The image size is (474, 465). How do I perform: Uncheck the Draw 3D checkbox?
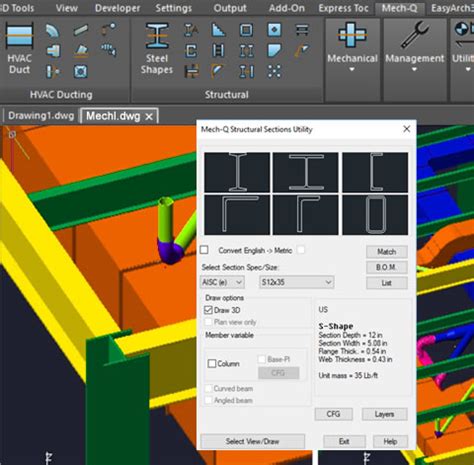208,310
